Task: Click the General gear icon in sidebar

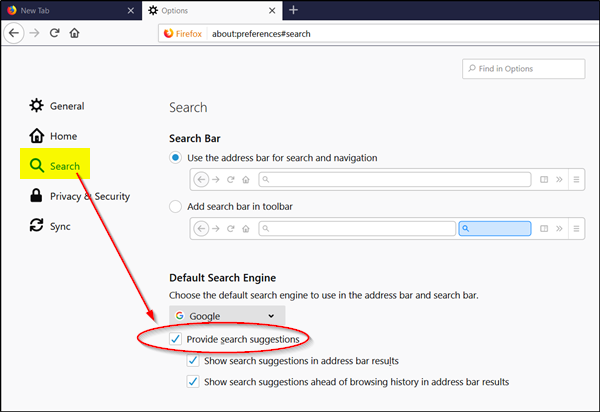Action: 37,106
